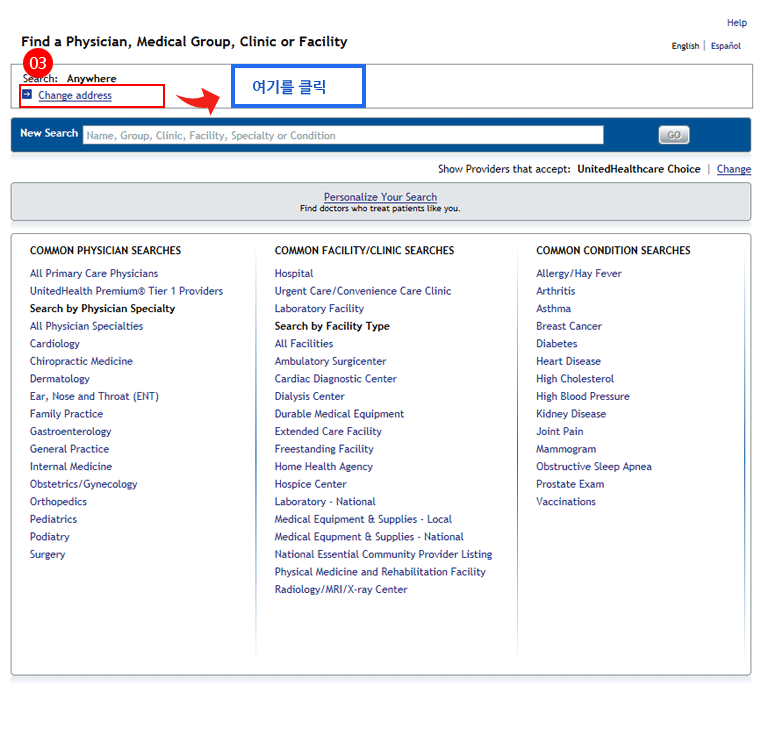Select Dialysis Center

309,397
